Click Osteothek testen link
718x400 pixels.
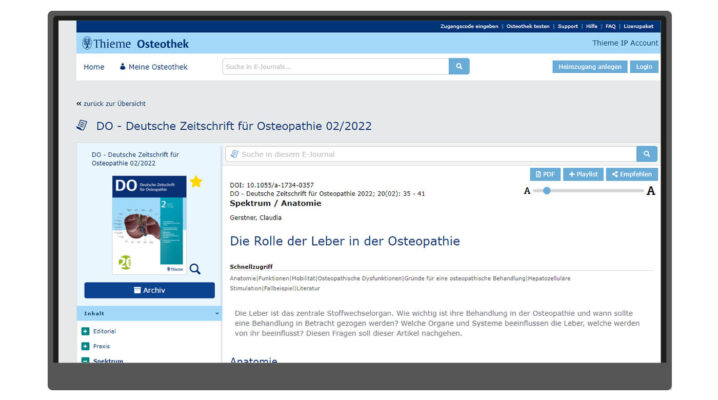[x=528, y=26]
